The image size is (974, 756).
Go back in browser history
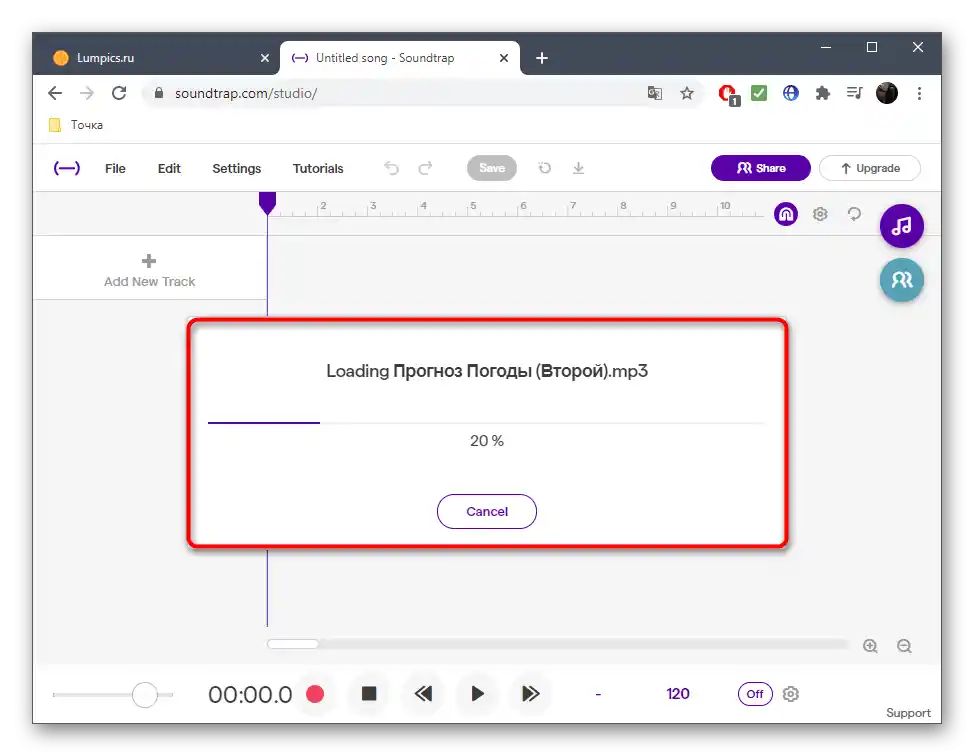(x=55, y=93)
